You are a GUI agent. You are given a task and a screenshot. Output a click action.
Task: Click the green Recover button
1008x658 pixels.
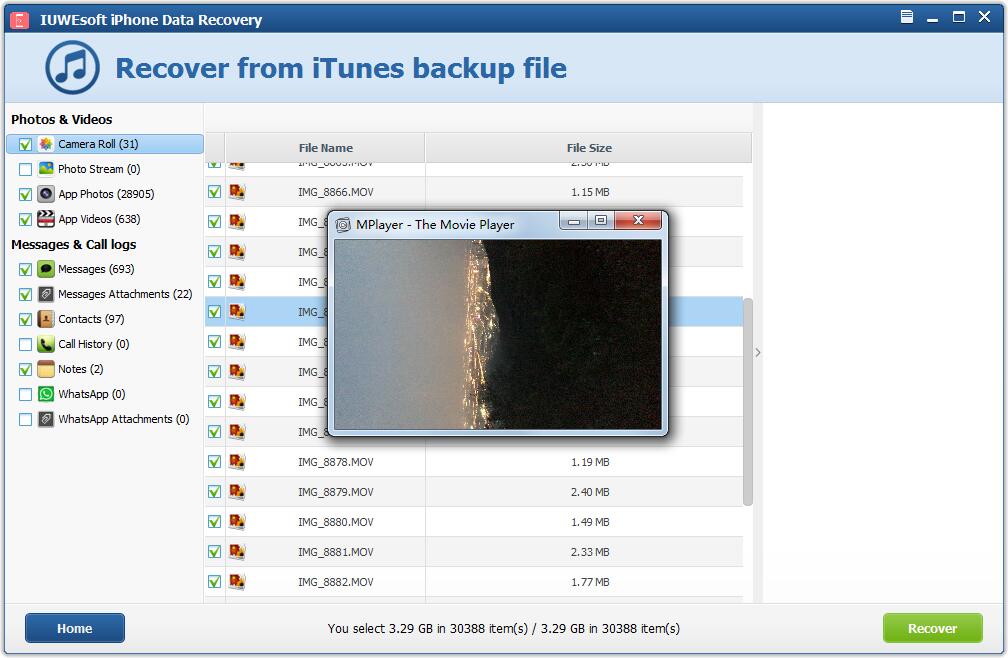click(933, 628)
